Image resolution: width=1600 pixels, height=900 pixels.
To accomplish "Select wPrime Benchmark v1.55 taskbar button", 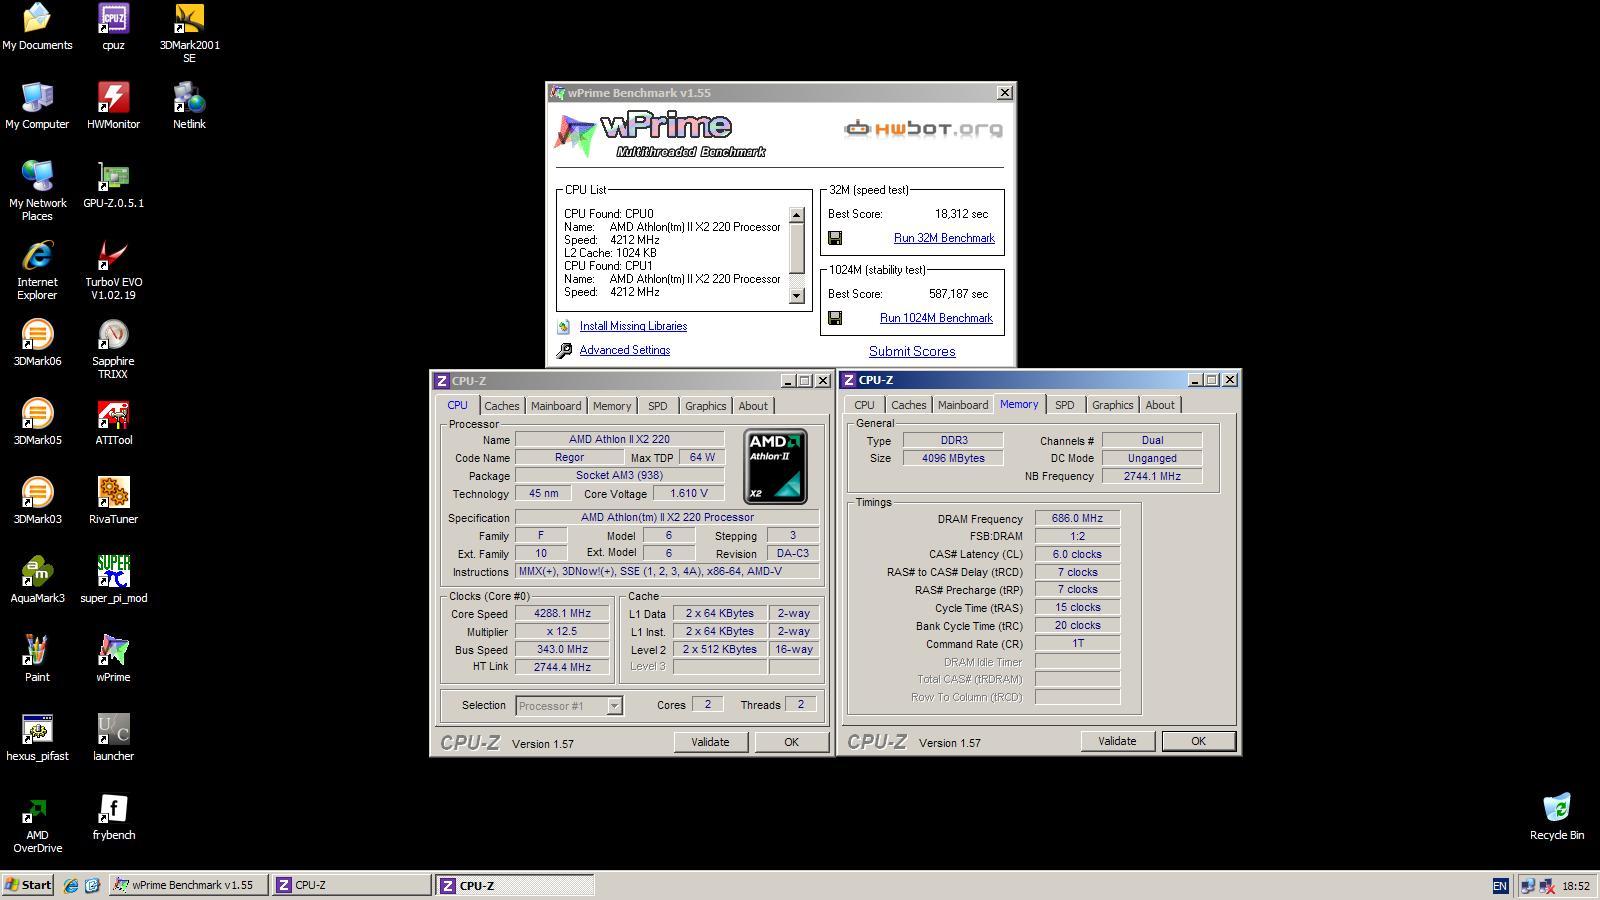I will tap(188, 885).
